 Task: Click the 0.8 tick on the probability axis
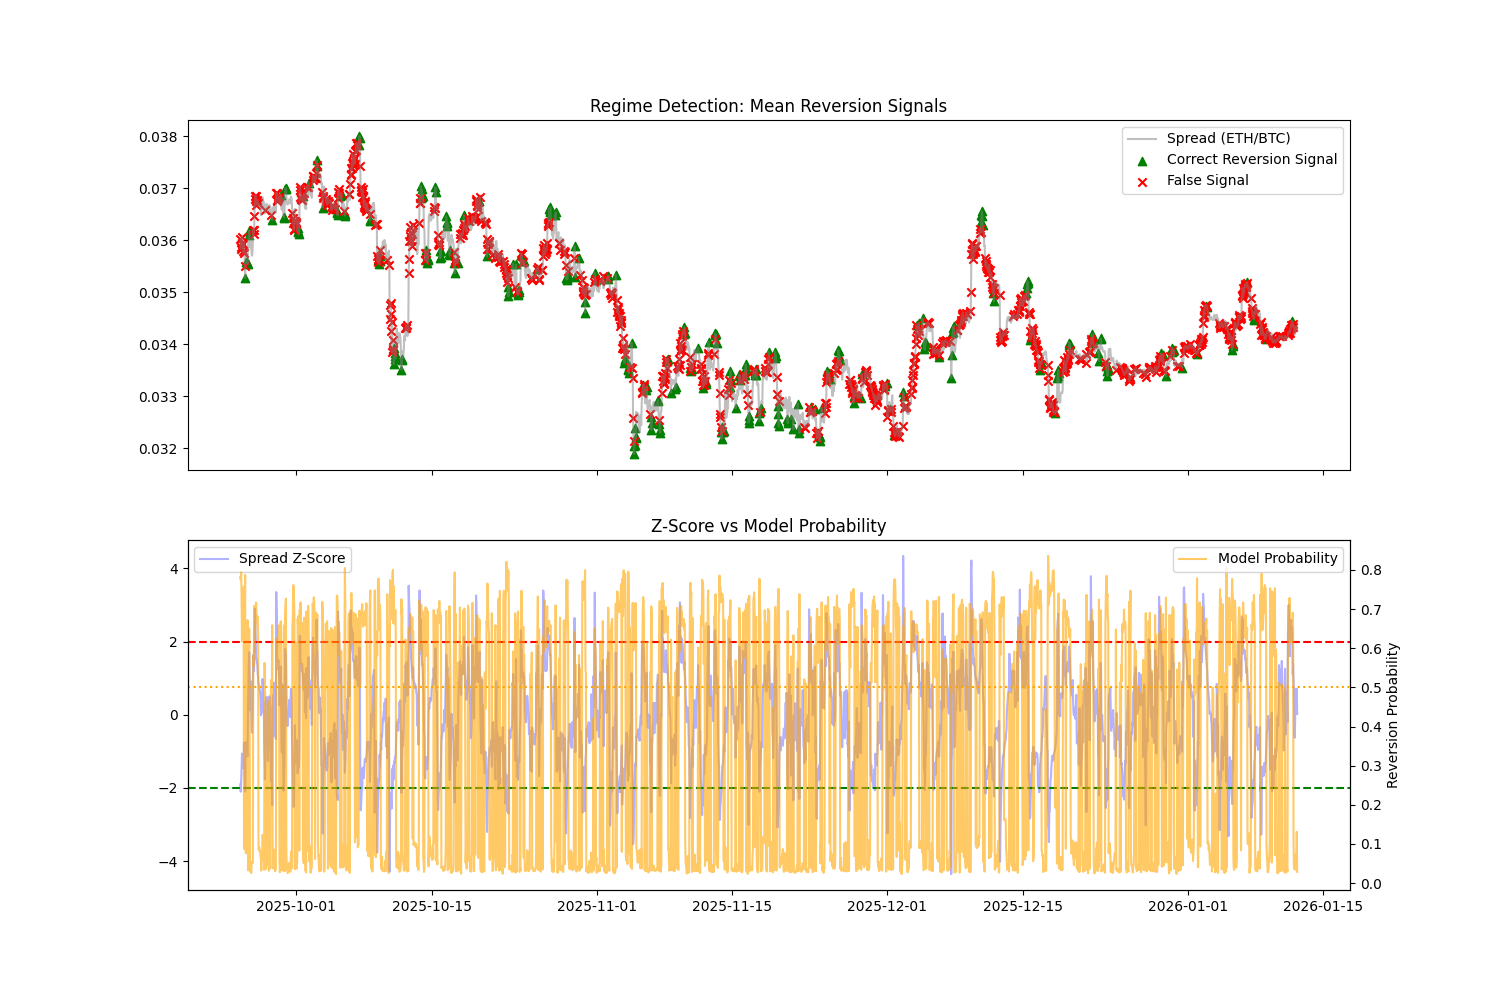tap(1369, 570)
